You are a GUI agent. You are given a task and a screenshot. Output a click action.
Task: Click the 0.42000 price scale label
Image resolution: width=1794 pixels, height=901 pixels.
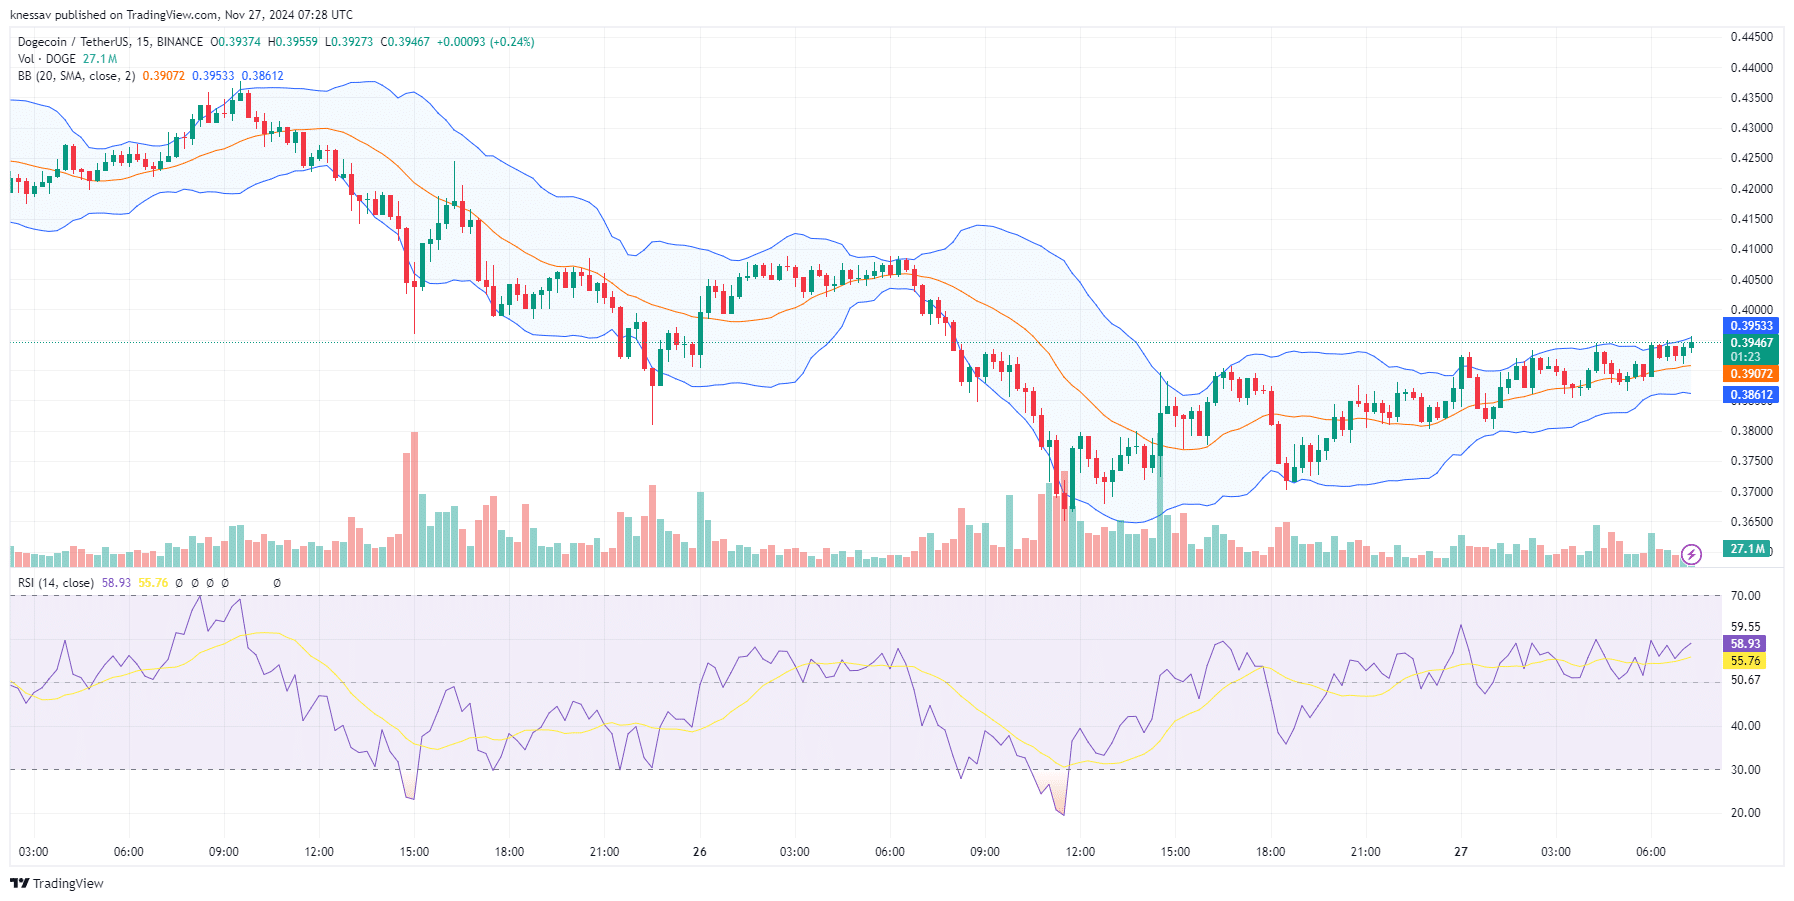pyautogui.click(x=1751, y=189)
